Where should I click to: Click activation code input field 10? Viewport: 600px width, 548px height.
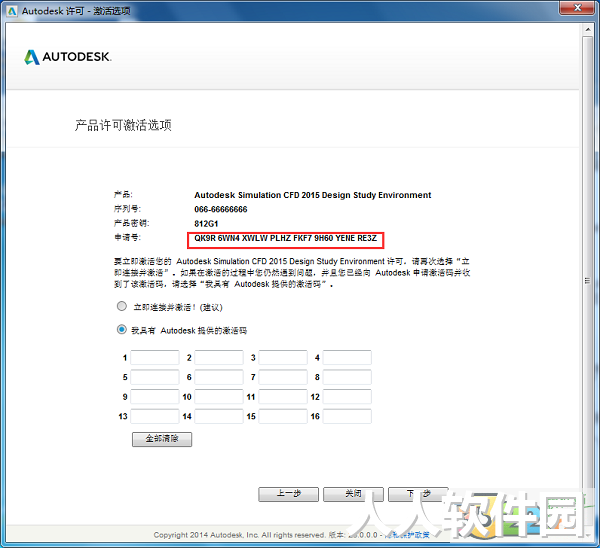click(219, 396)
